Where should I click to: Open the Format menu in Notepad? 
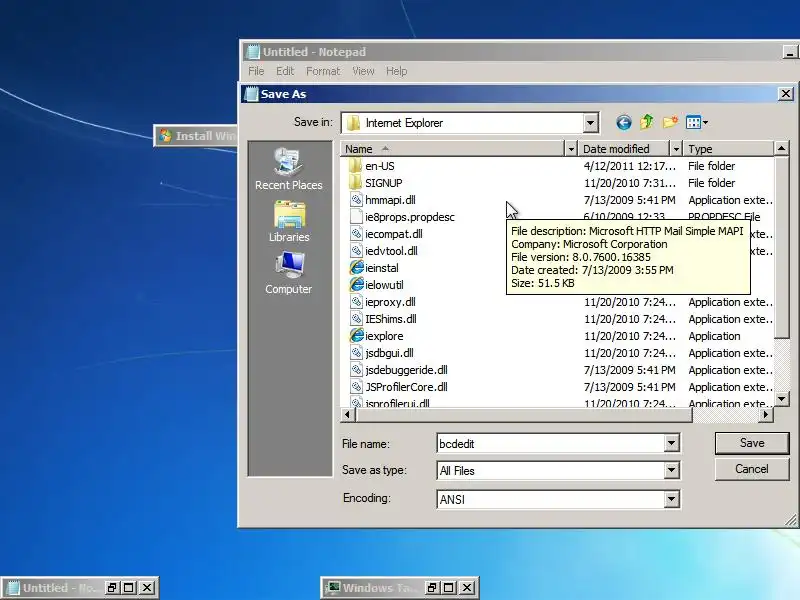322,71
